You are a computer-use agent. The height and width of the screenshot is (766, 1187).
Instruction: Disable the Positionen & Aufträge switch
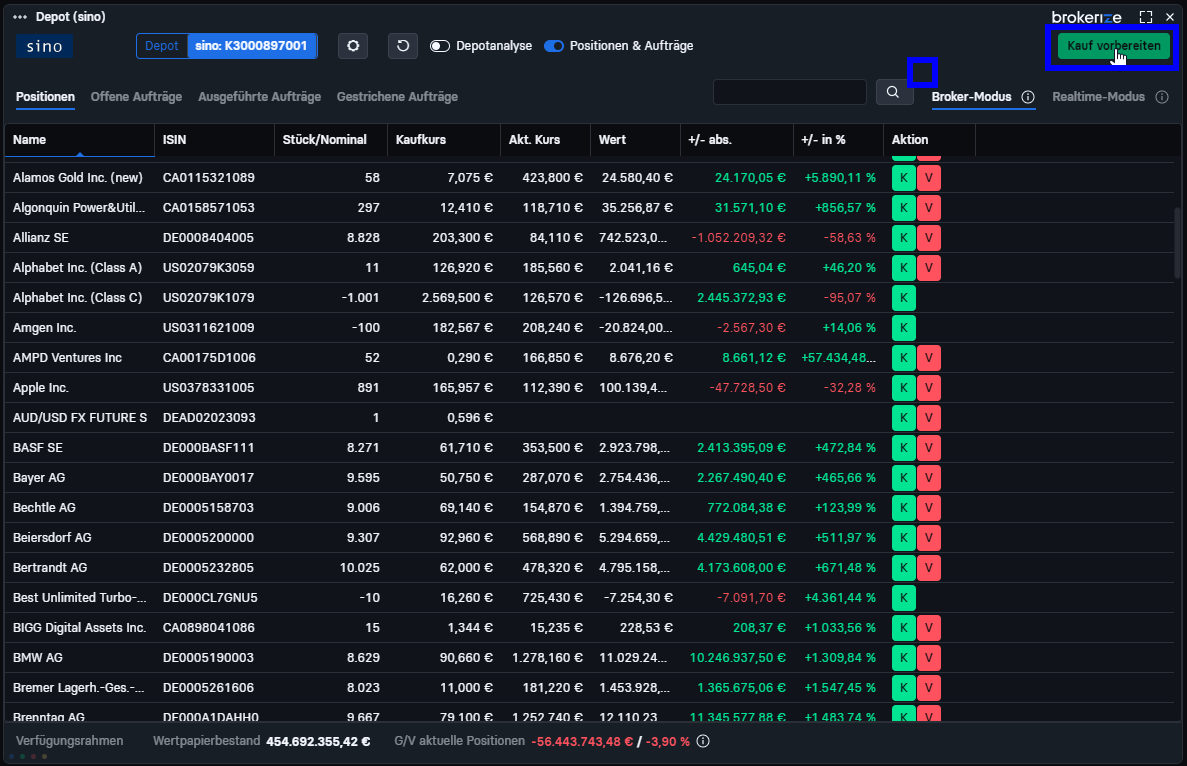554,46
